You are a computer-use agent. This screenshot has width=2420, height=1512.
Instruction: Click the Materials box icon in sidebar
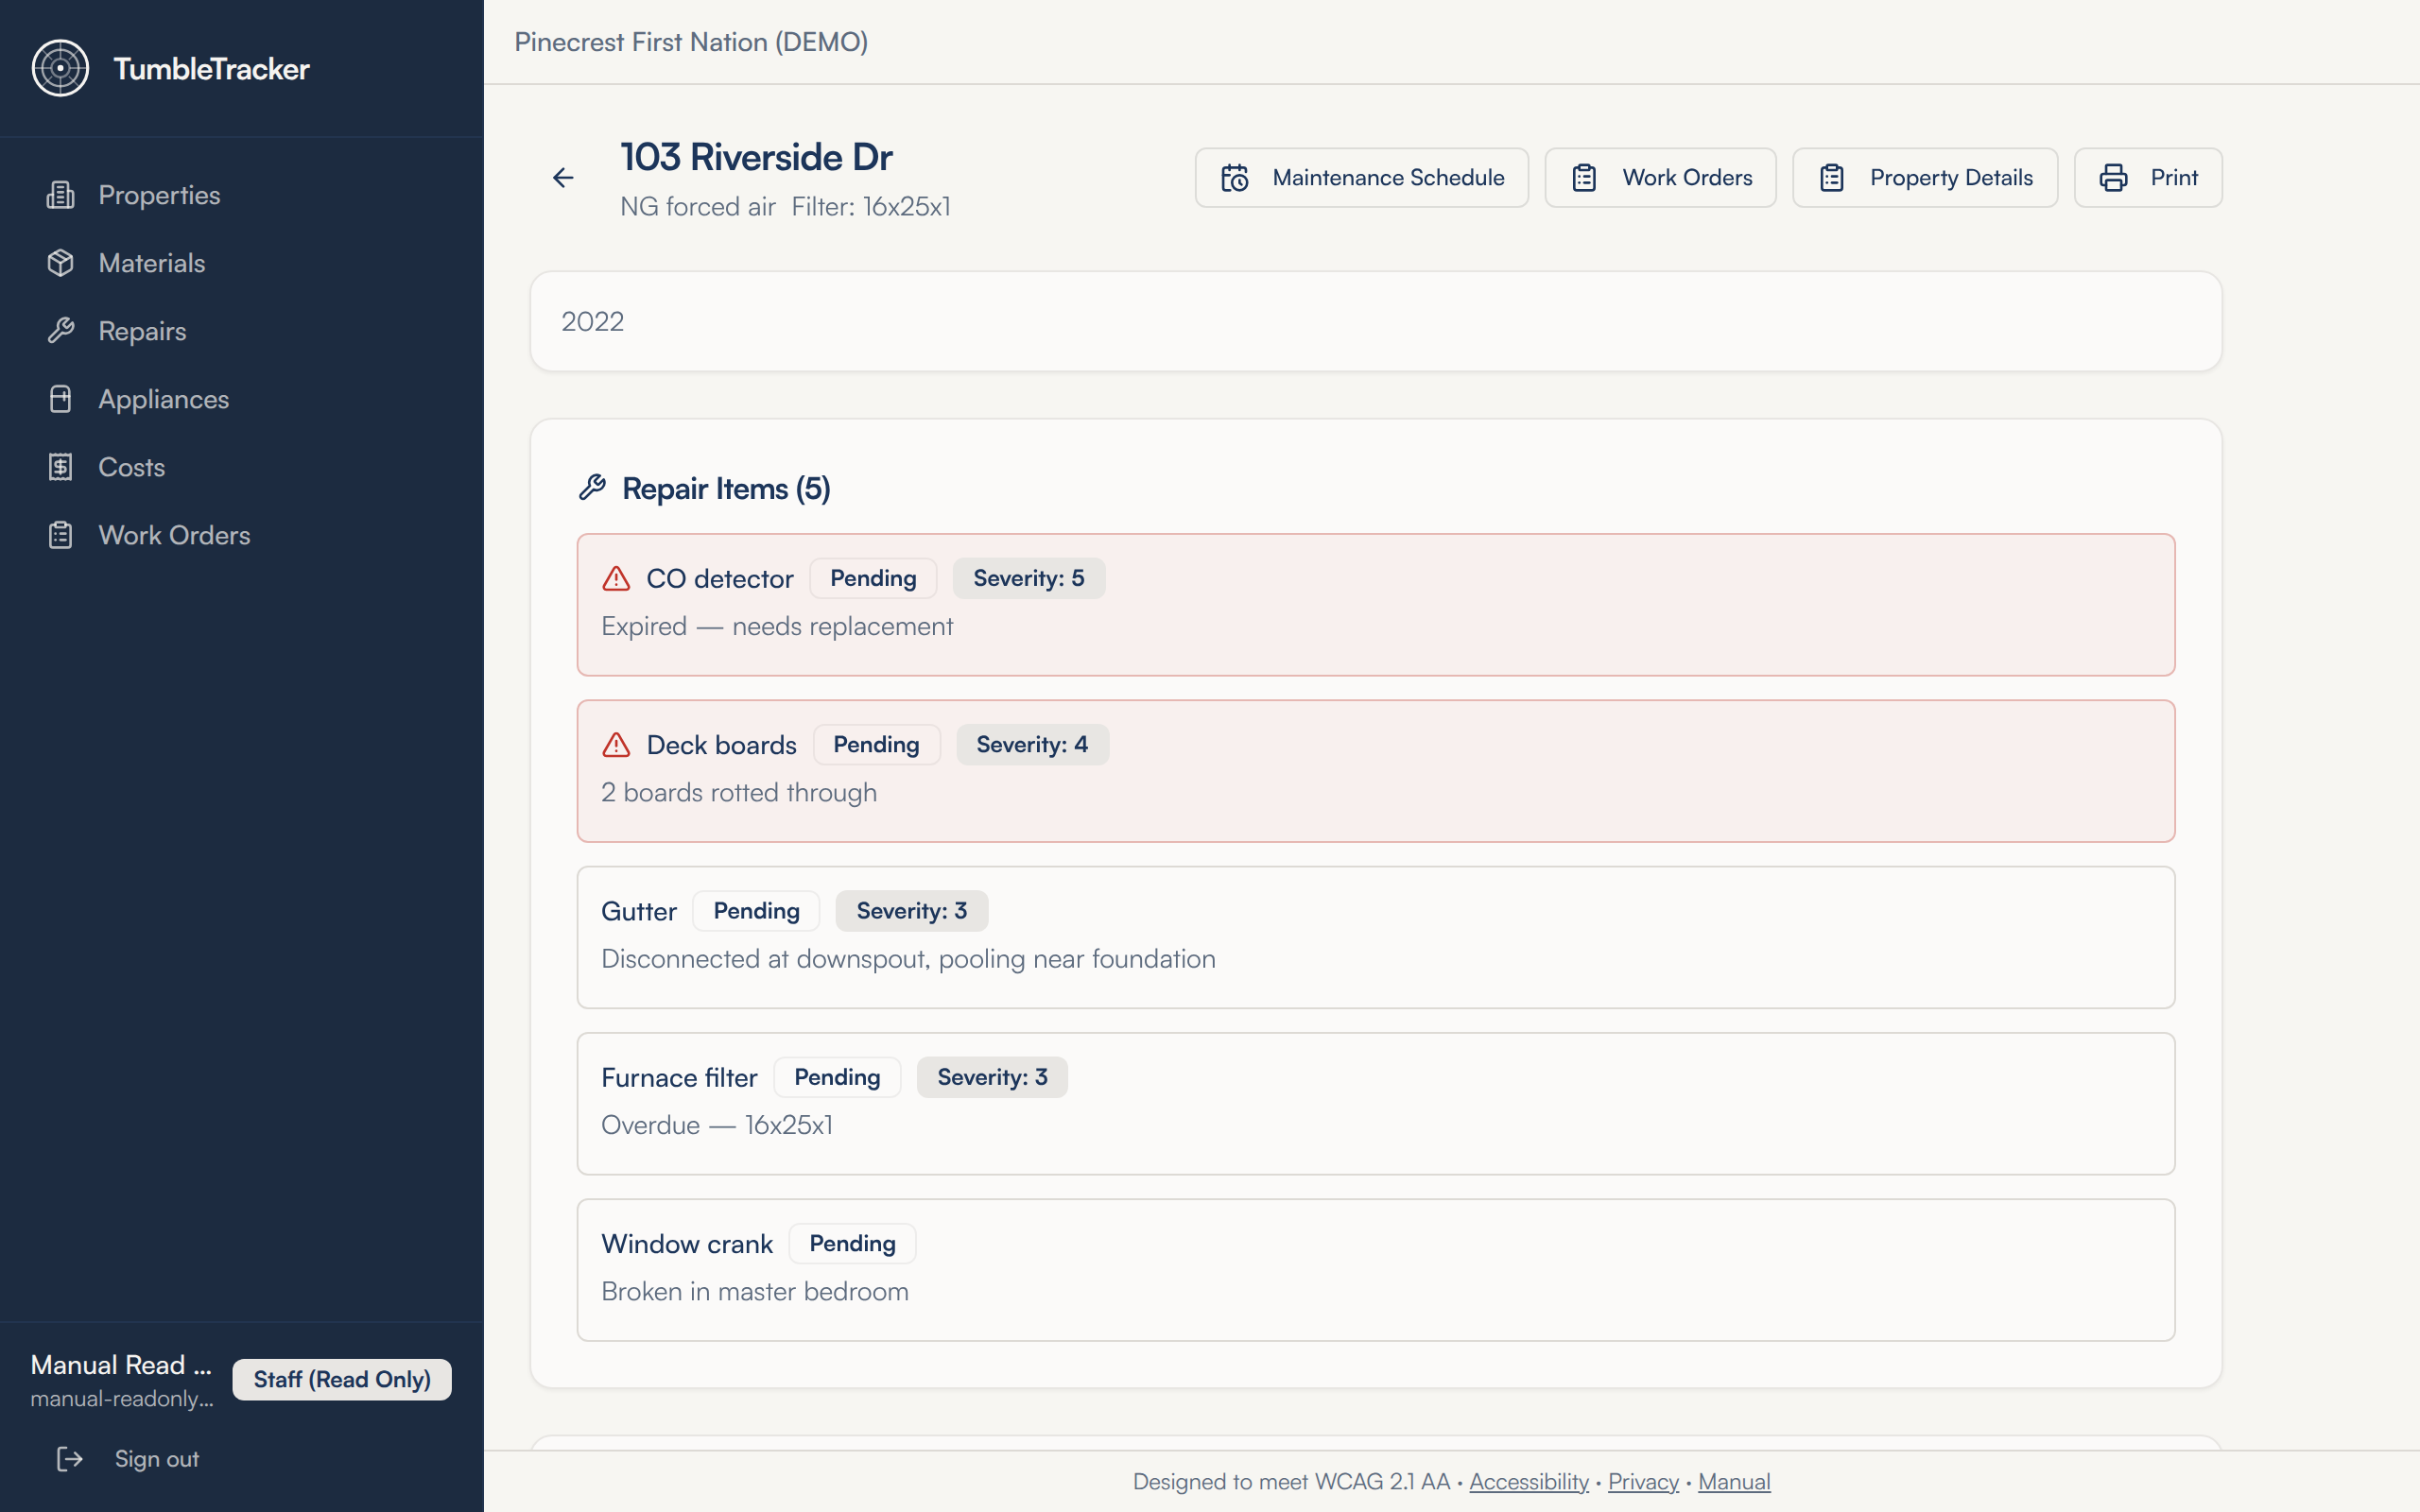(x=60, y=263)
